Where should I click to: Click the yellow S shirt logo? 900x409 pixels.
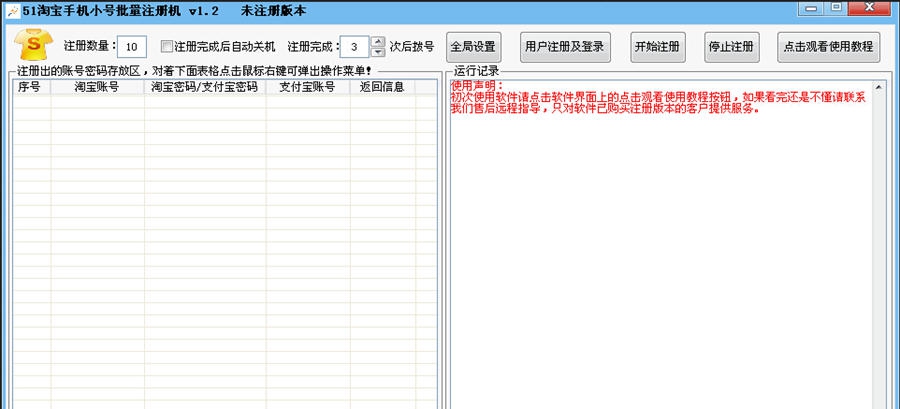tap(34, 44)
